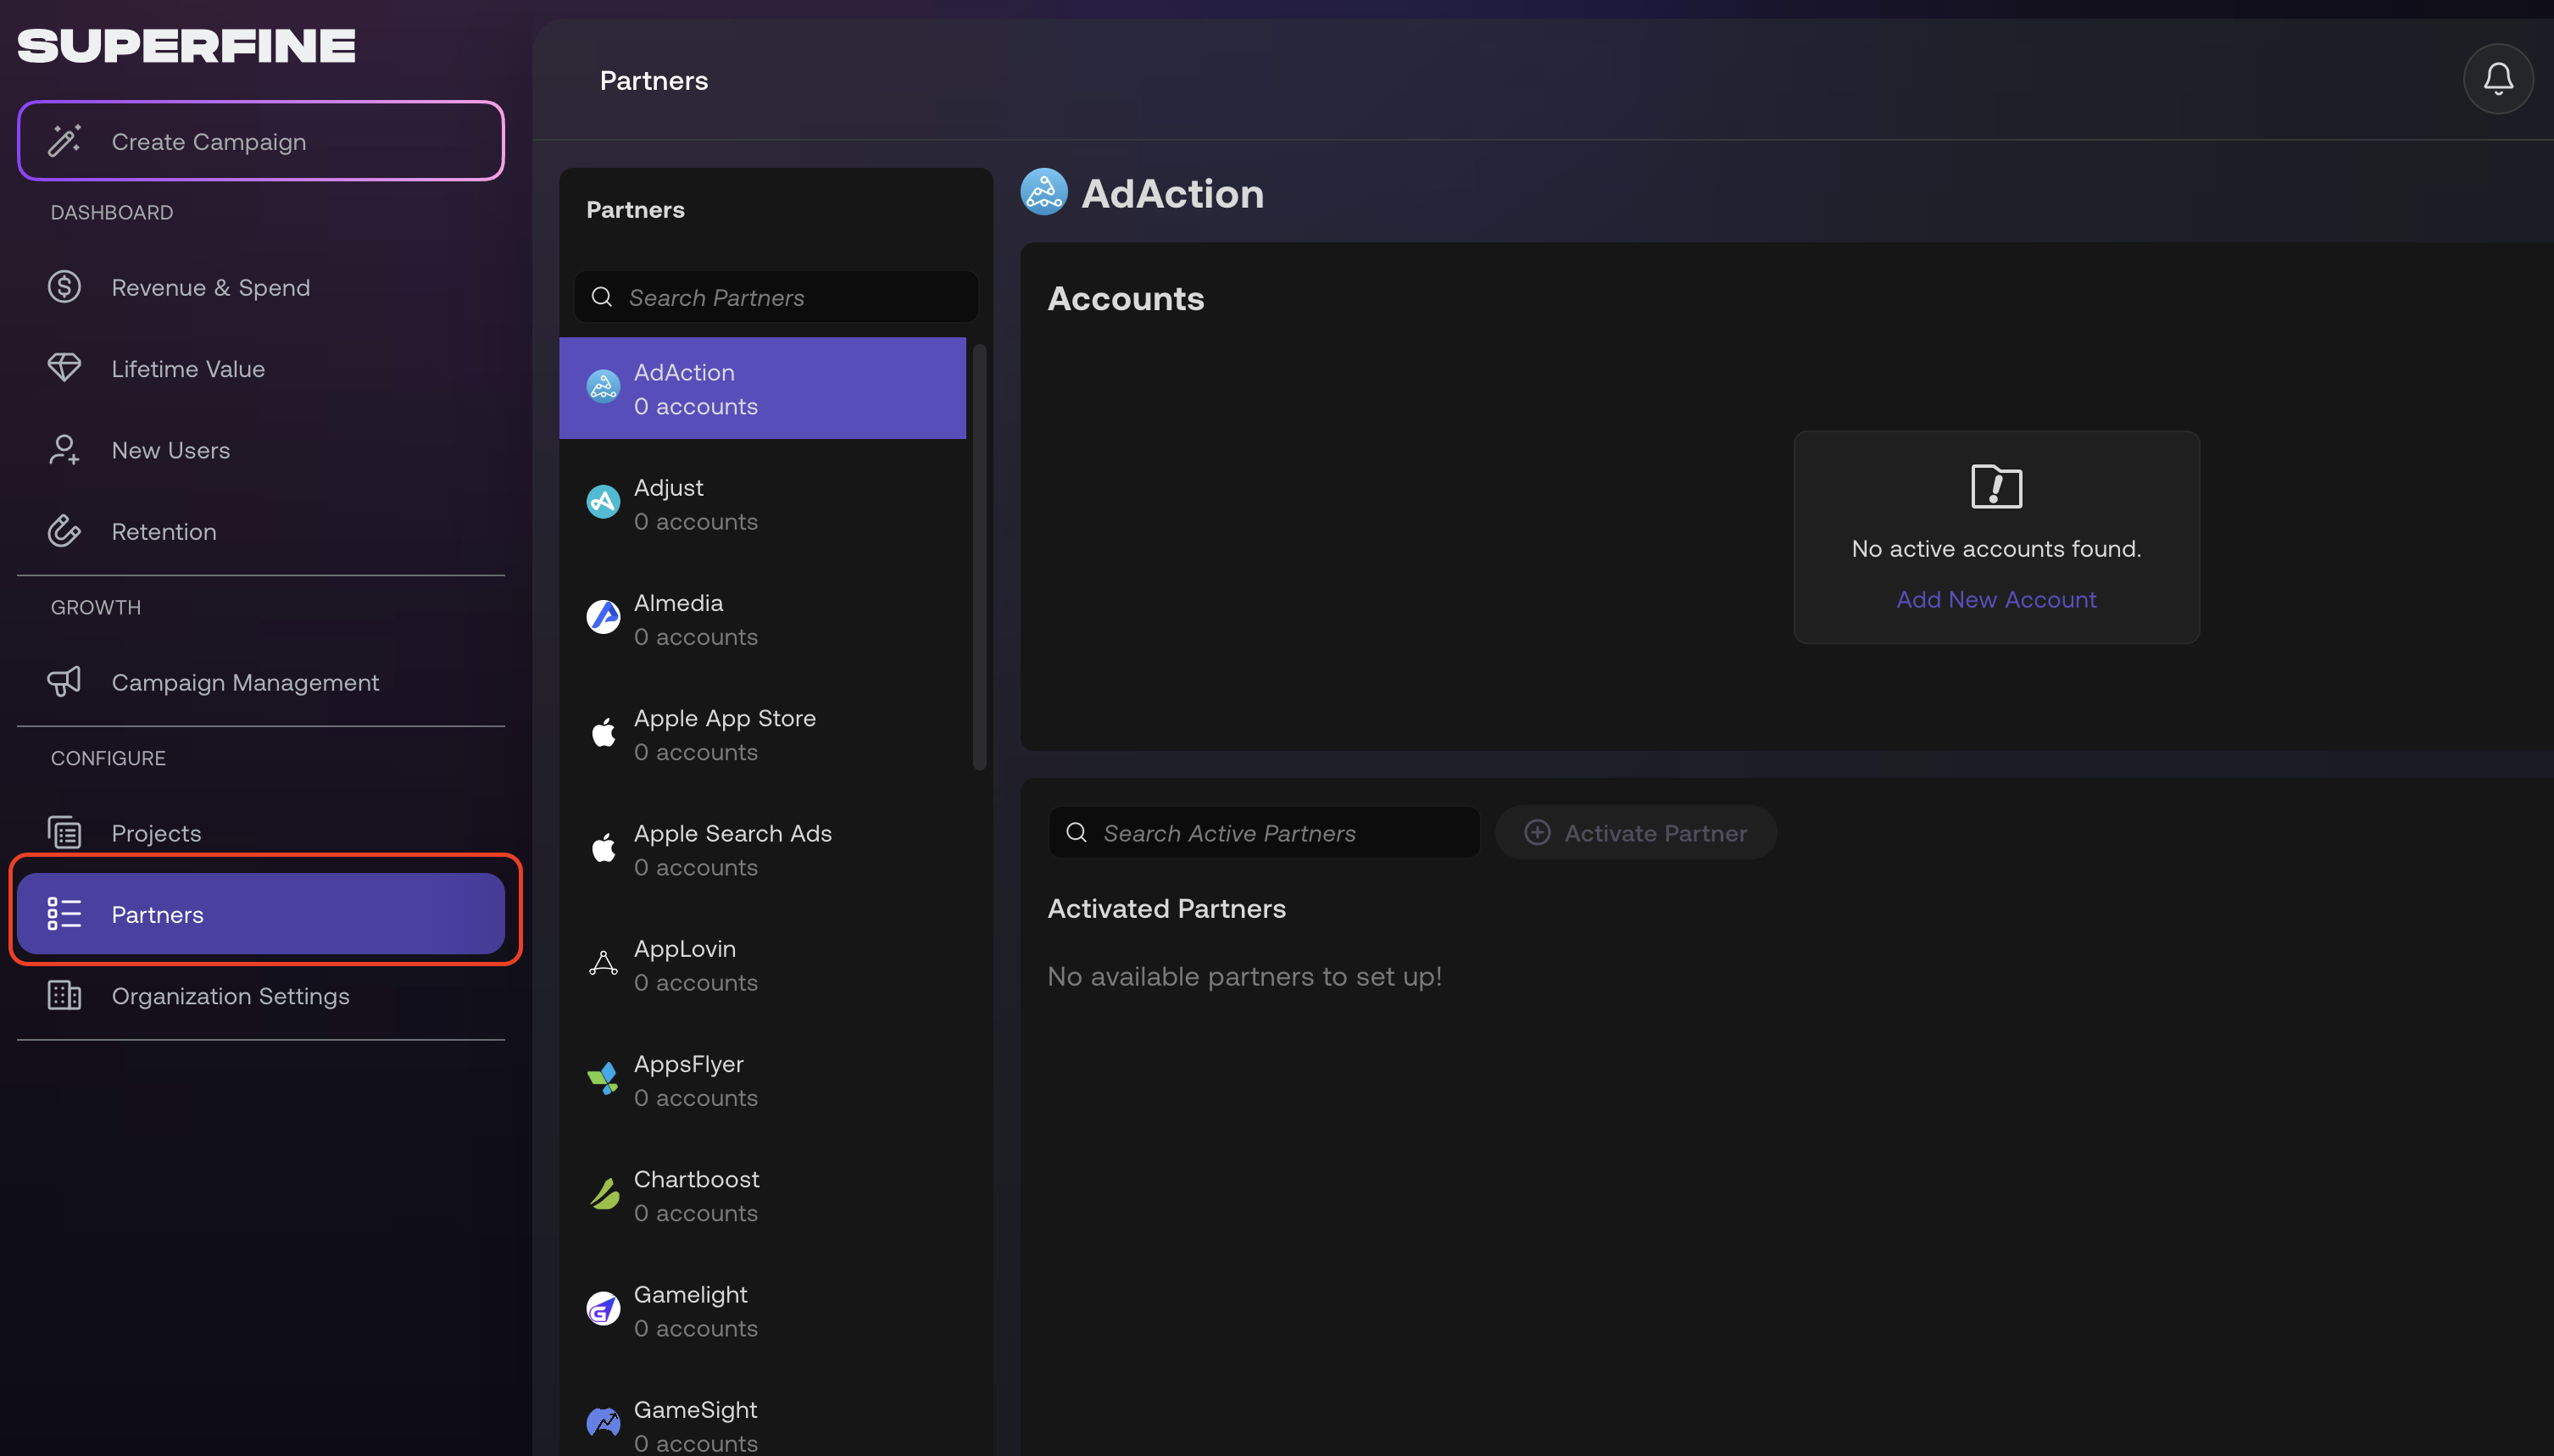Click the Lifetime Value diamond icon

pos(65,368)
